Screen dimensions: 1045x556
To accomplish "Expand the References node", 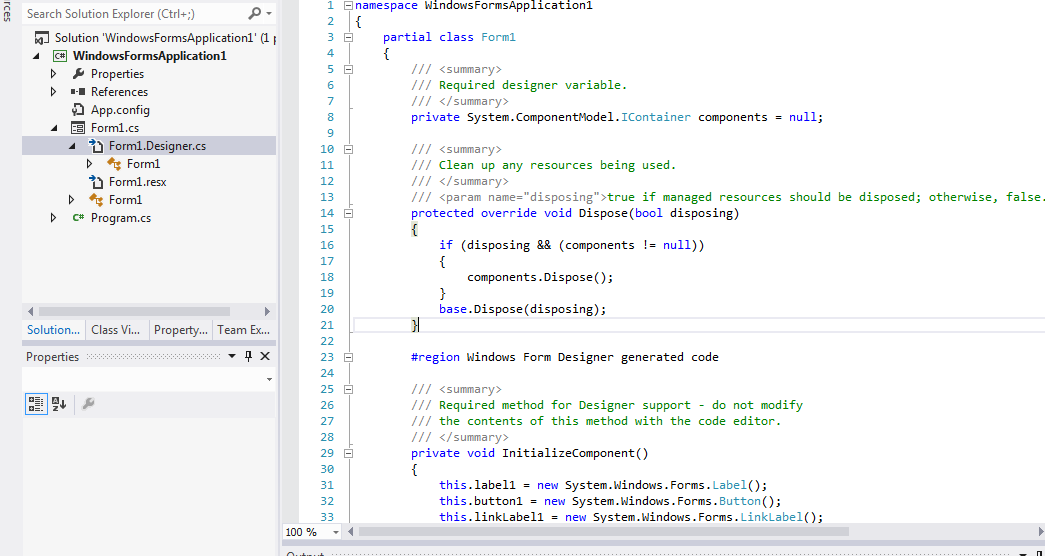I will point(54,92).
